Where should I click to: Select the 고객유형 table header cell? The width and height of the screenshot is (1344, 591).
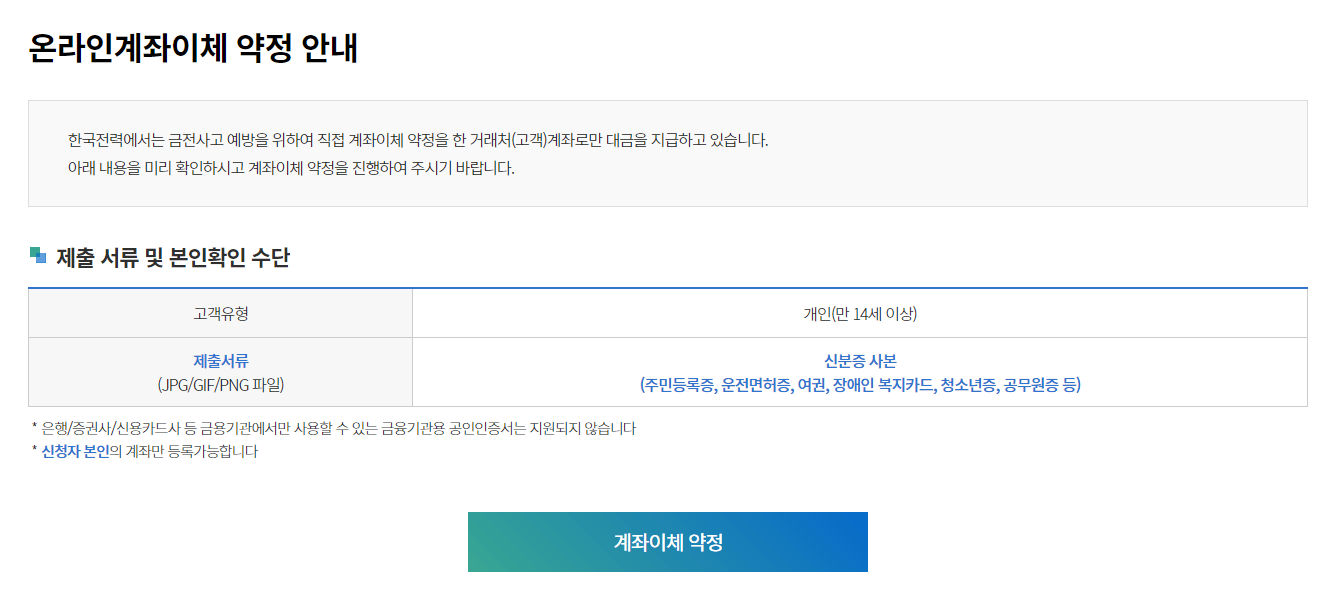point(221,314)
